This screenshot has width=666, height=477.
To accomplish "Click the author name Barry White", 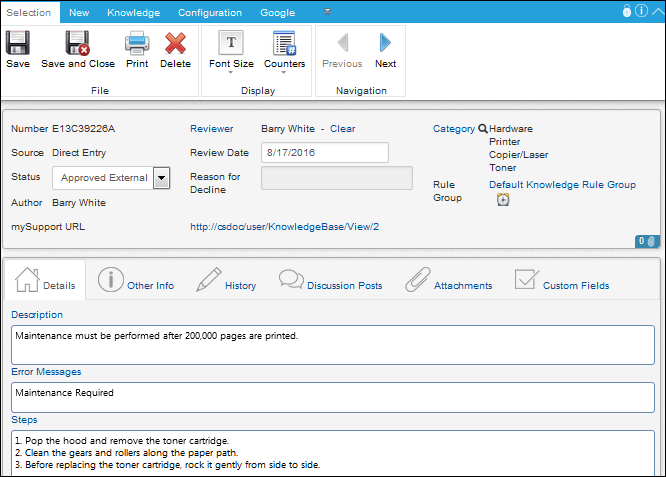I will pyautogui.click(x=79, y=203).
